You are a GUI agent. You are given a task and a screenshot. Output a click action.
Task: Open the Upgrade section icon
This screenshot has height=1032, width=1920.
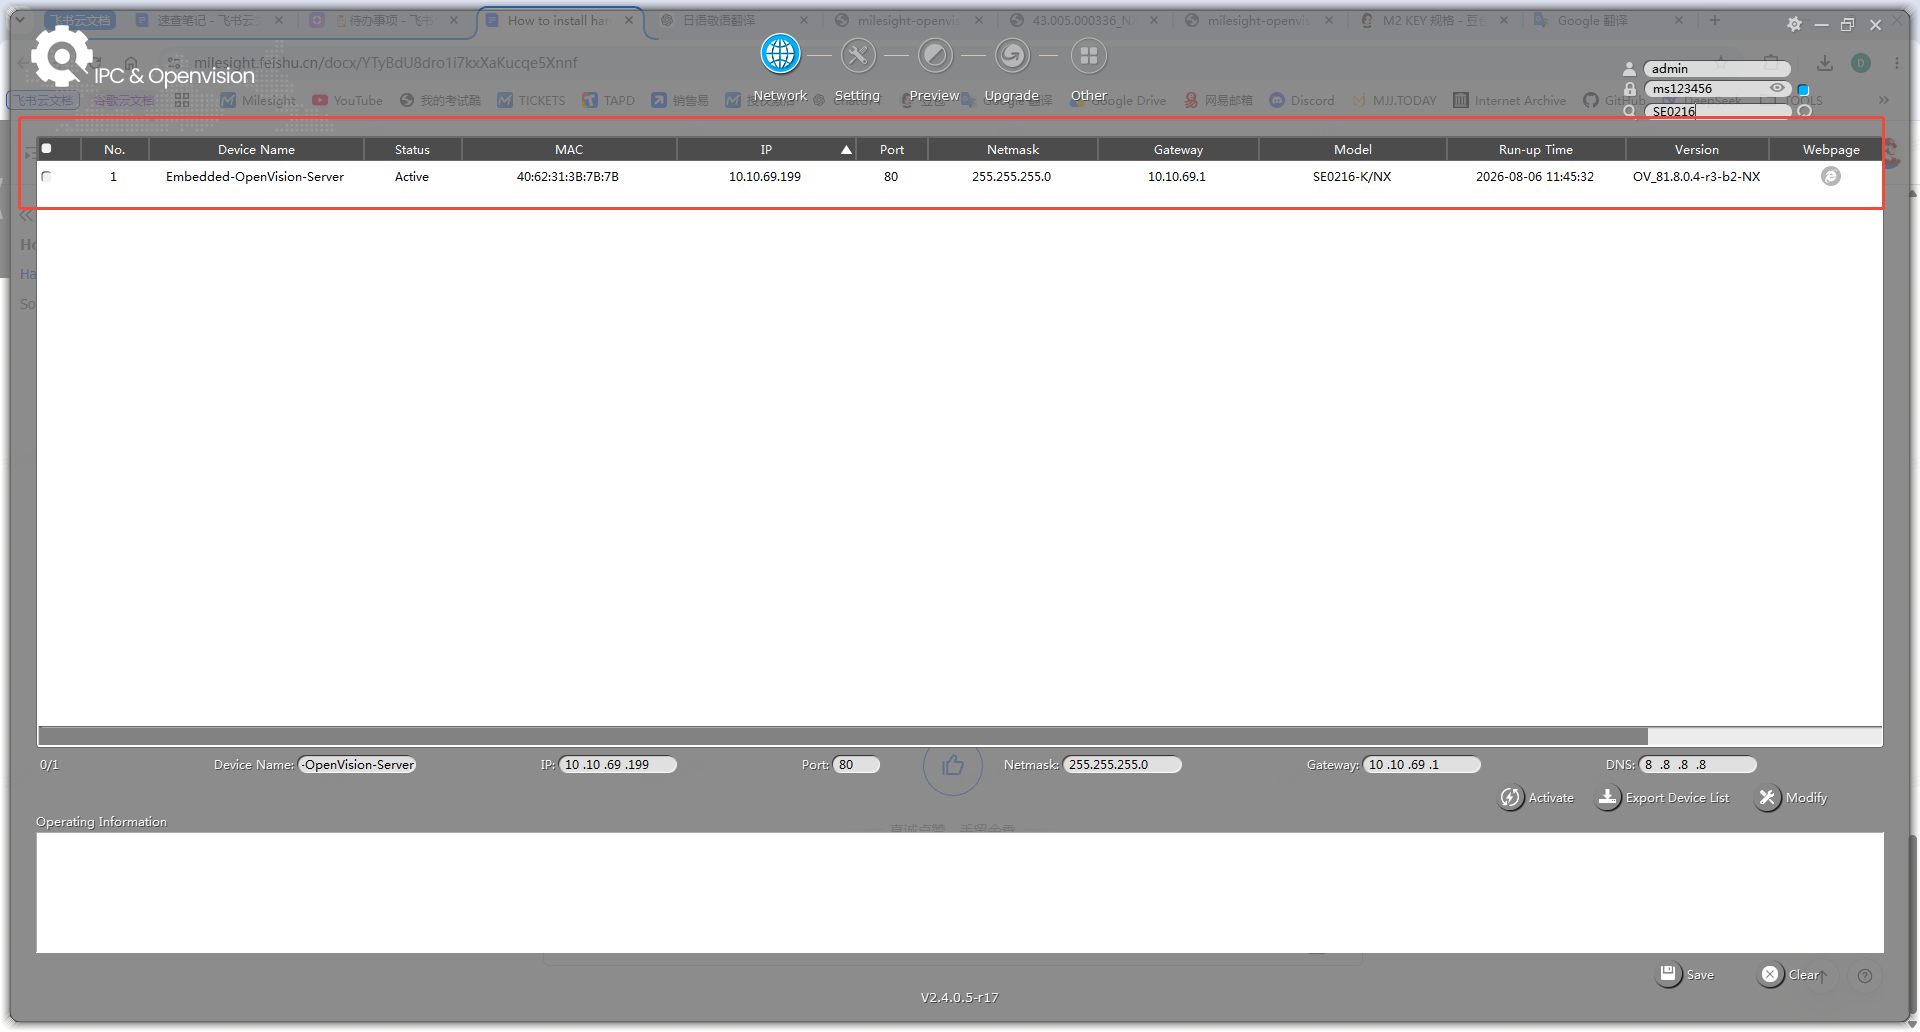[1012, 55]
